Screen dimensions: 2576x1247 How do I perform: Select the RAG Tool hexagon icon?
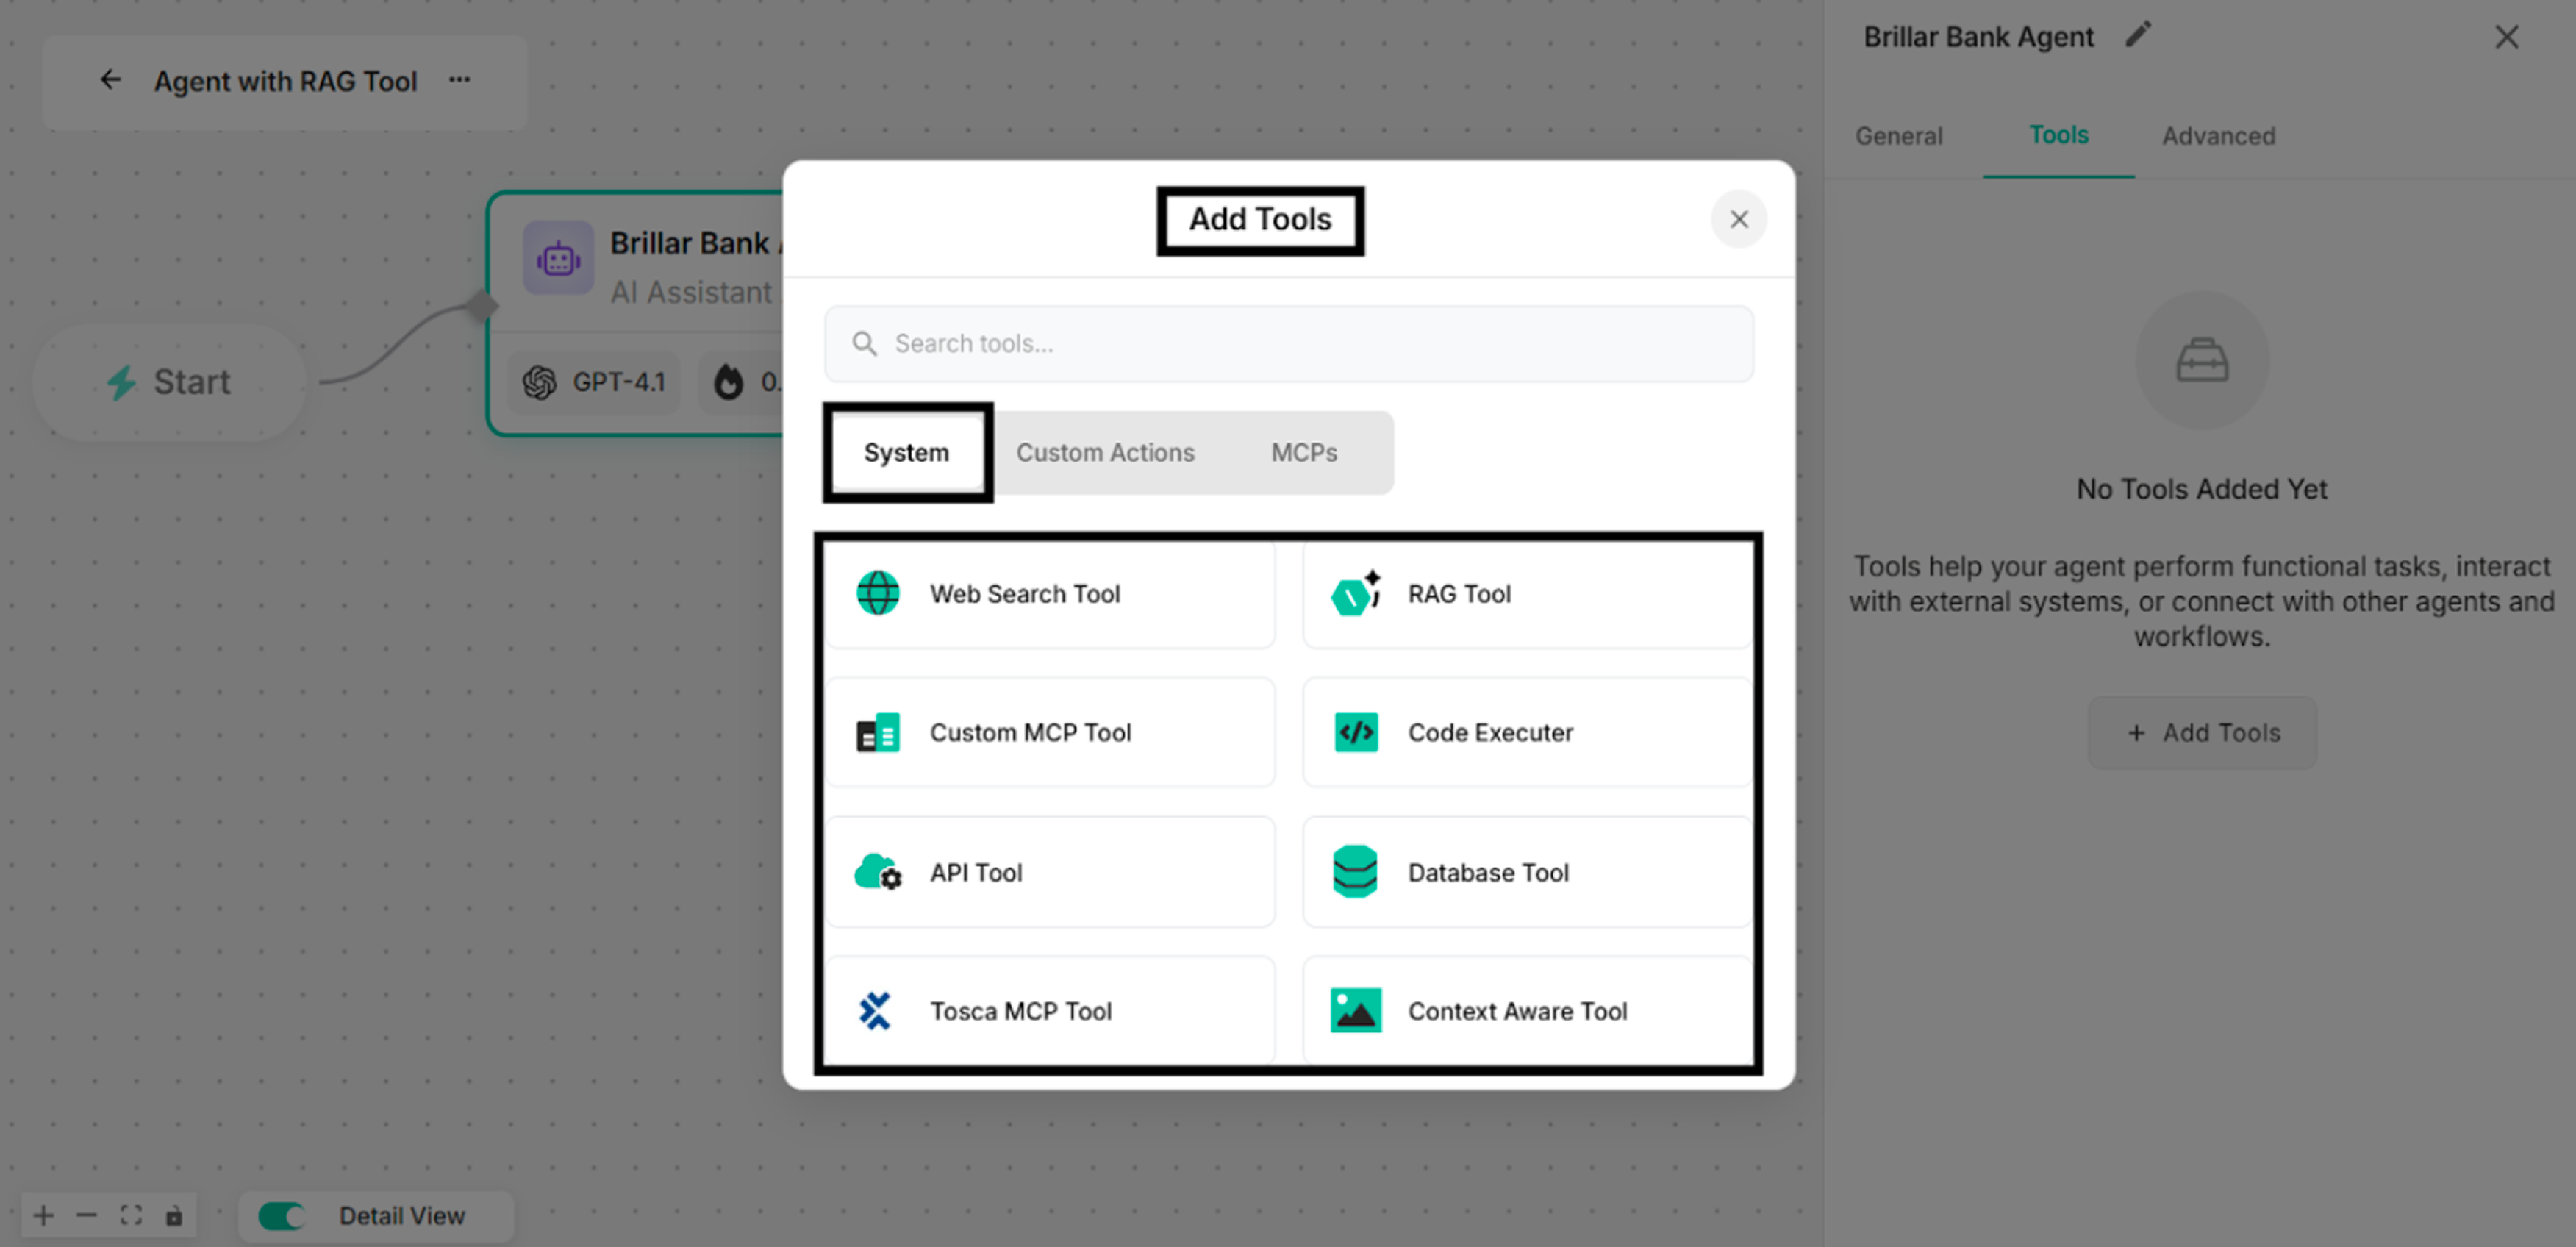[x=1355, y=592]
